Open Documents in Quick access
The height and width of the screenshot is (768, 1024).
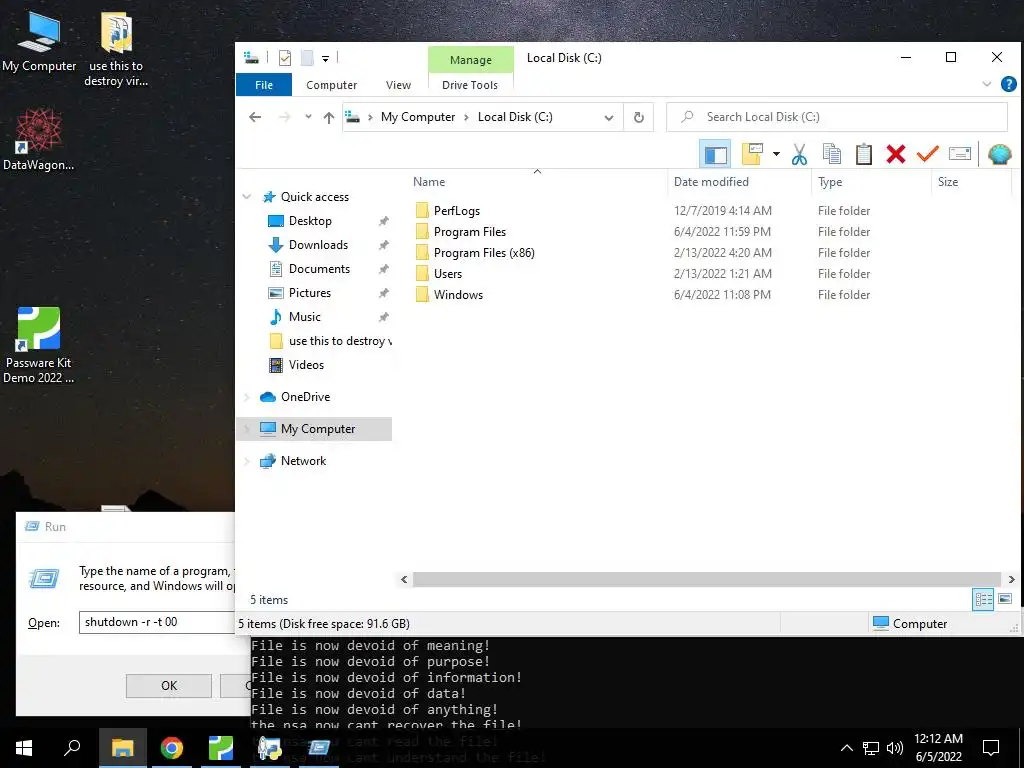click(x=319, y=269)
